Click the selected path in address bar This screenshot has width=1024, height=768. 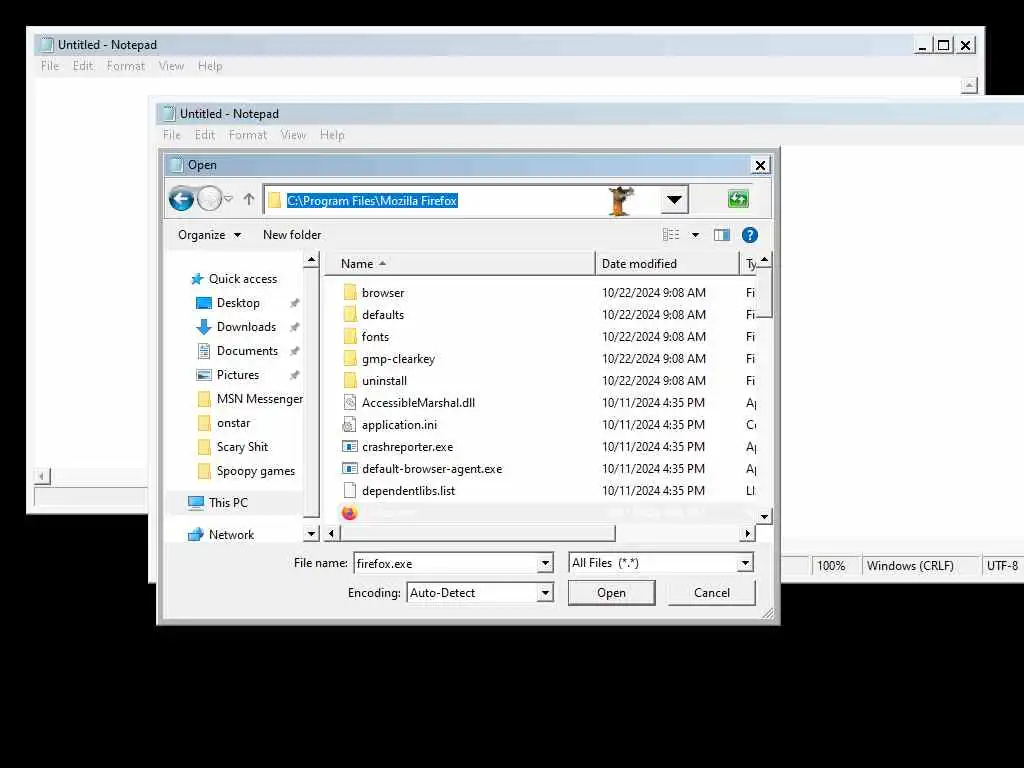point(372,200)
